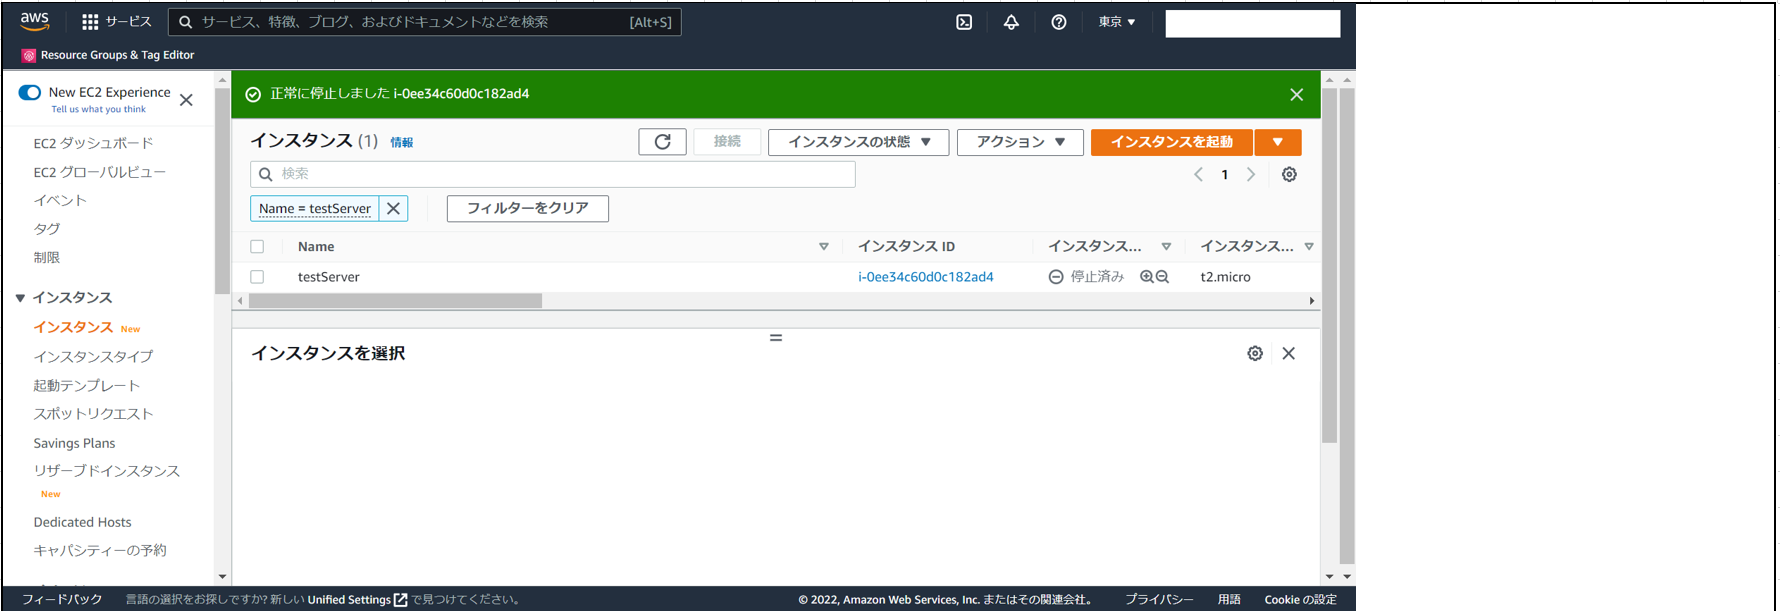The width and height of the screenshot is (1780, 611).
Task: Open the help question mark icon
Action: pyautogui.click(x=1058, y=22)
